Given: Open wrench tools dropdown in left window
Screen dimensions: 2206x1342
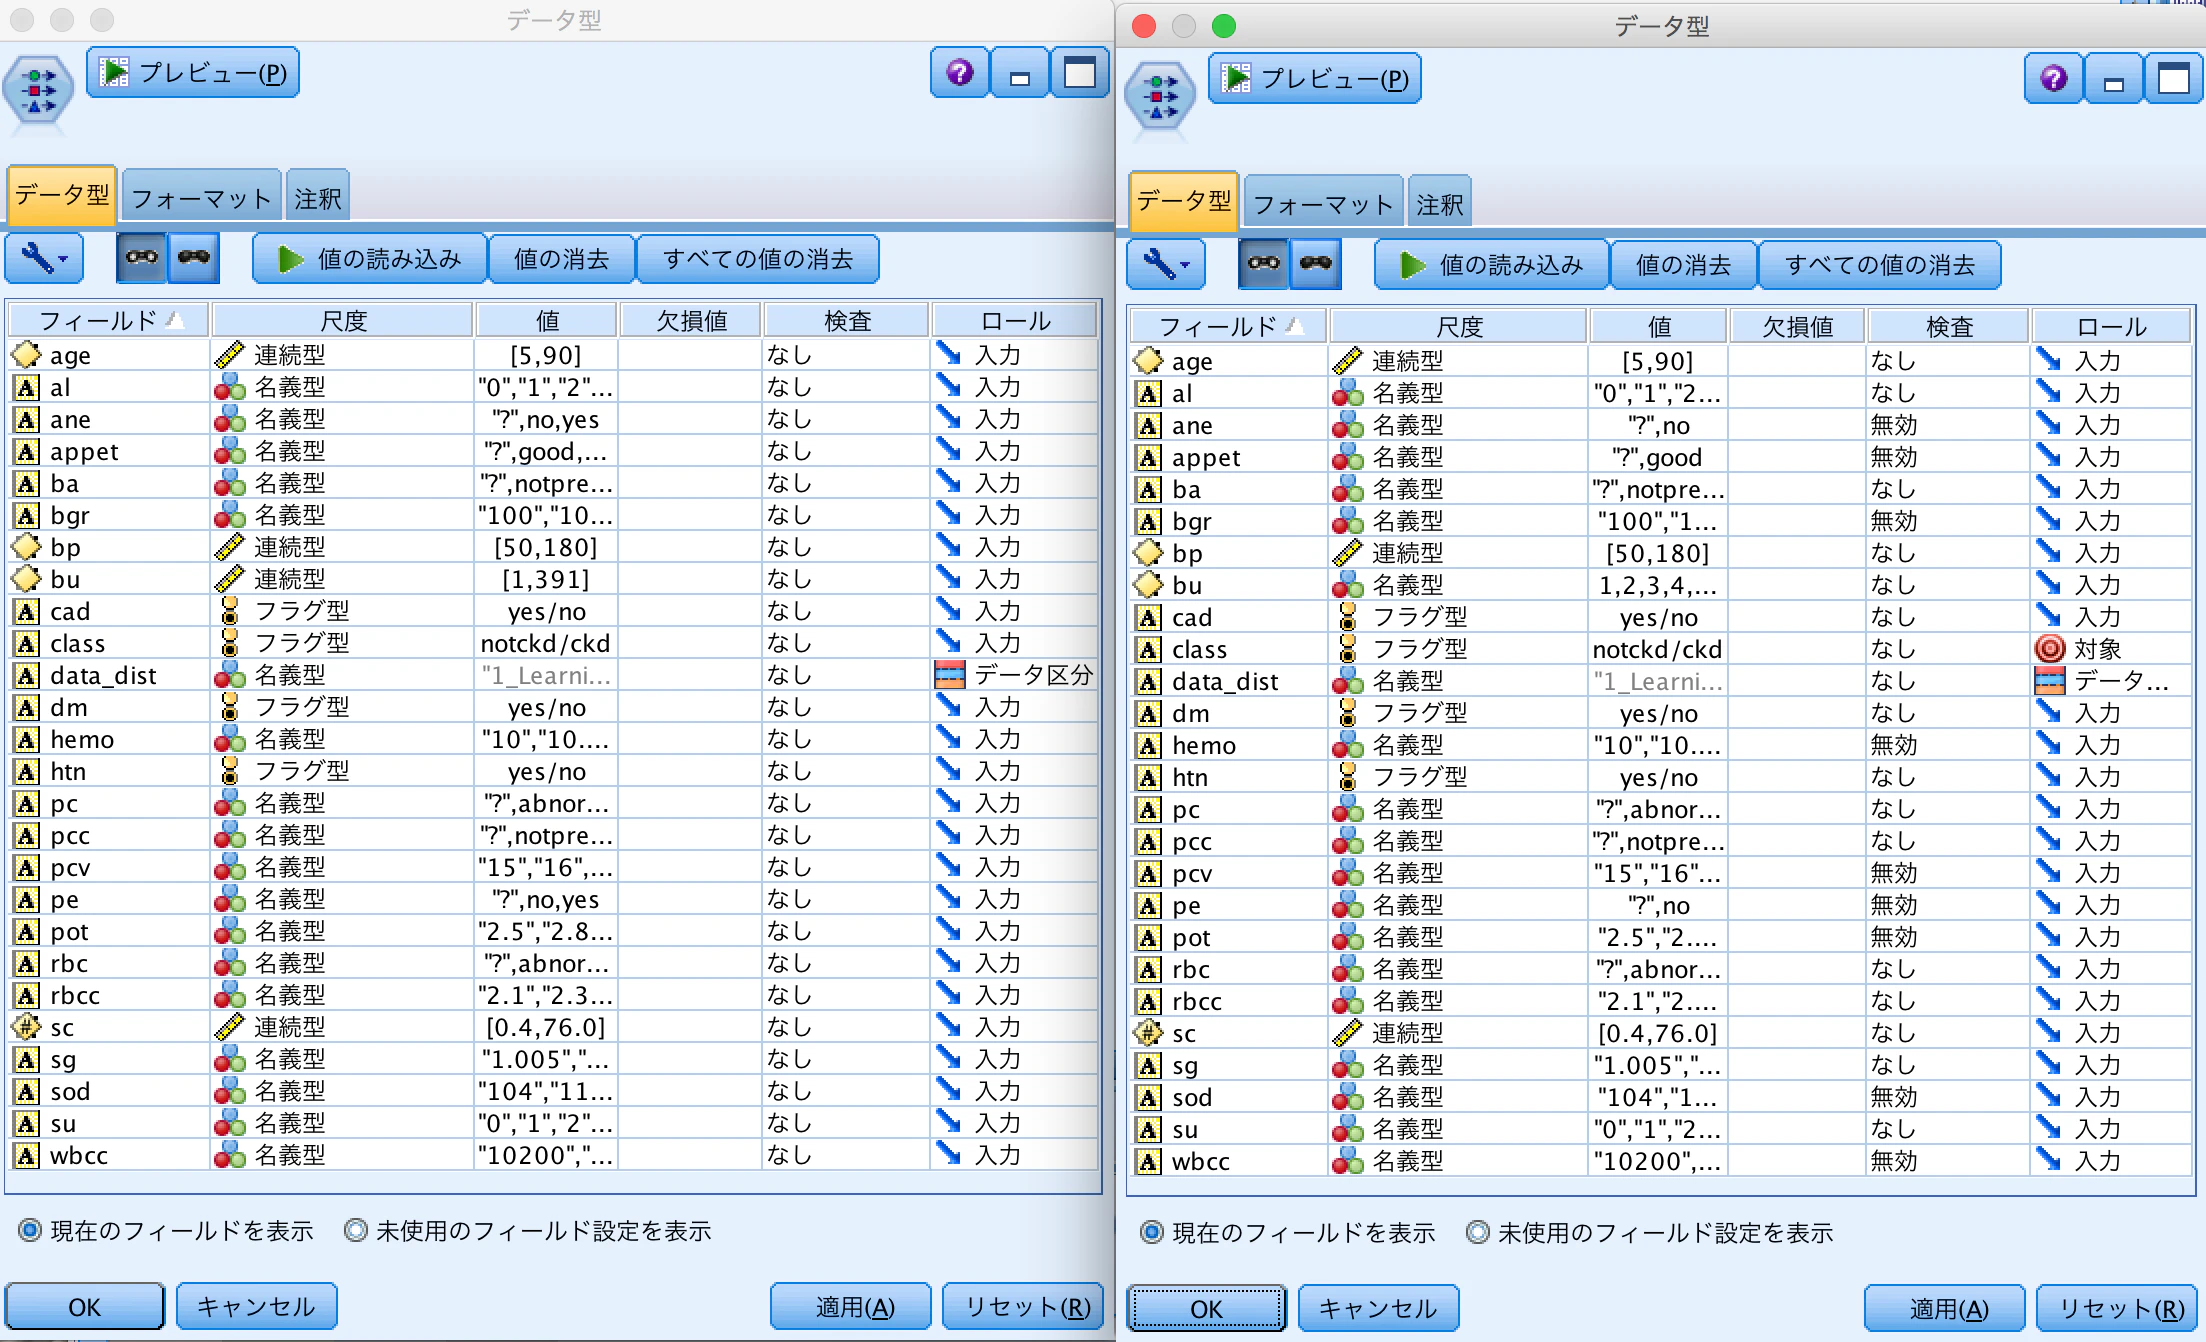Looking at the screenshot, I should (45, 259).
